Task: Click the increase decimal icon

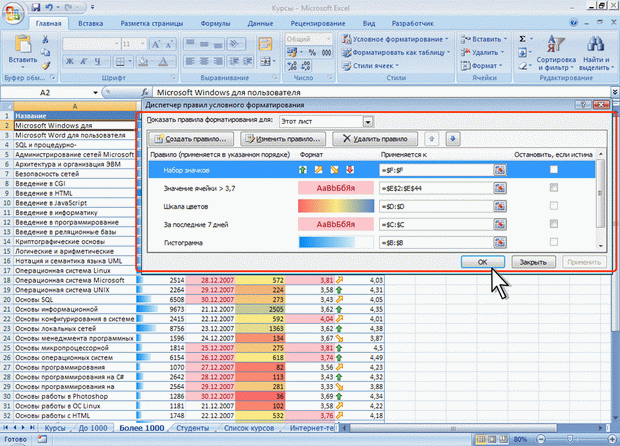Action: [x=292, y=66]
